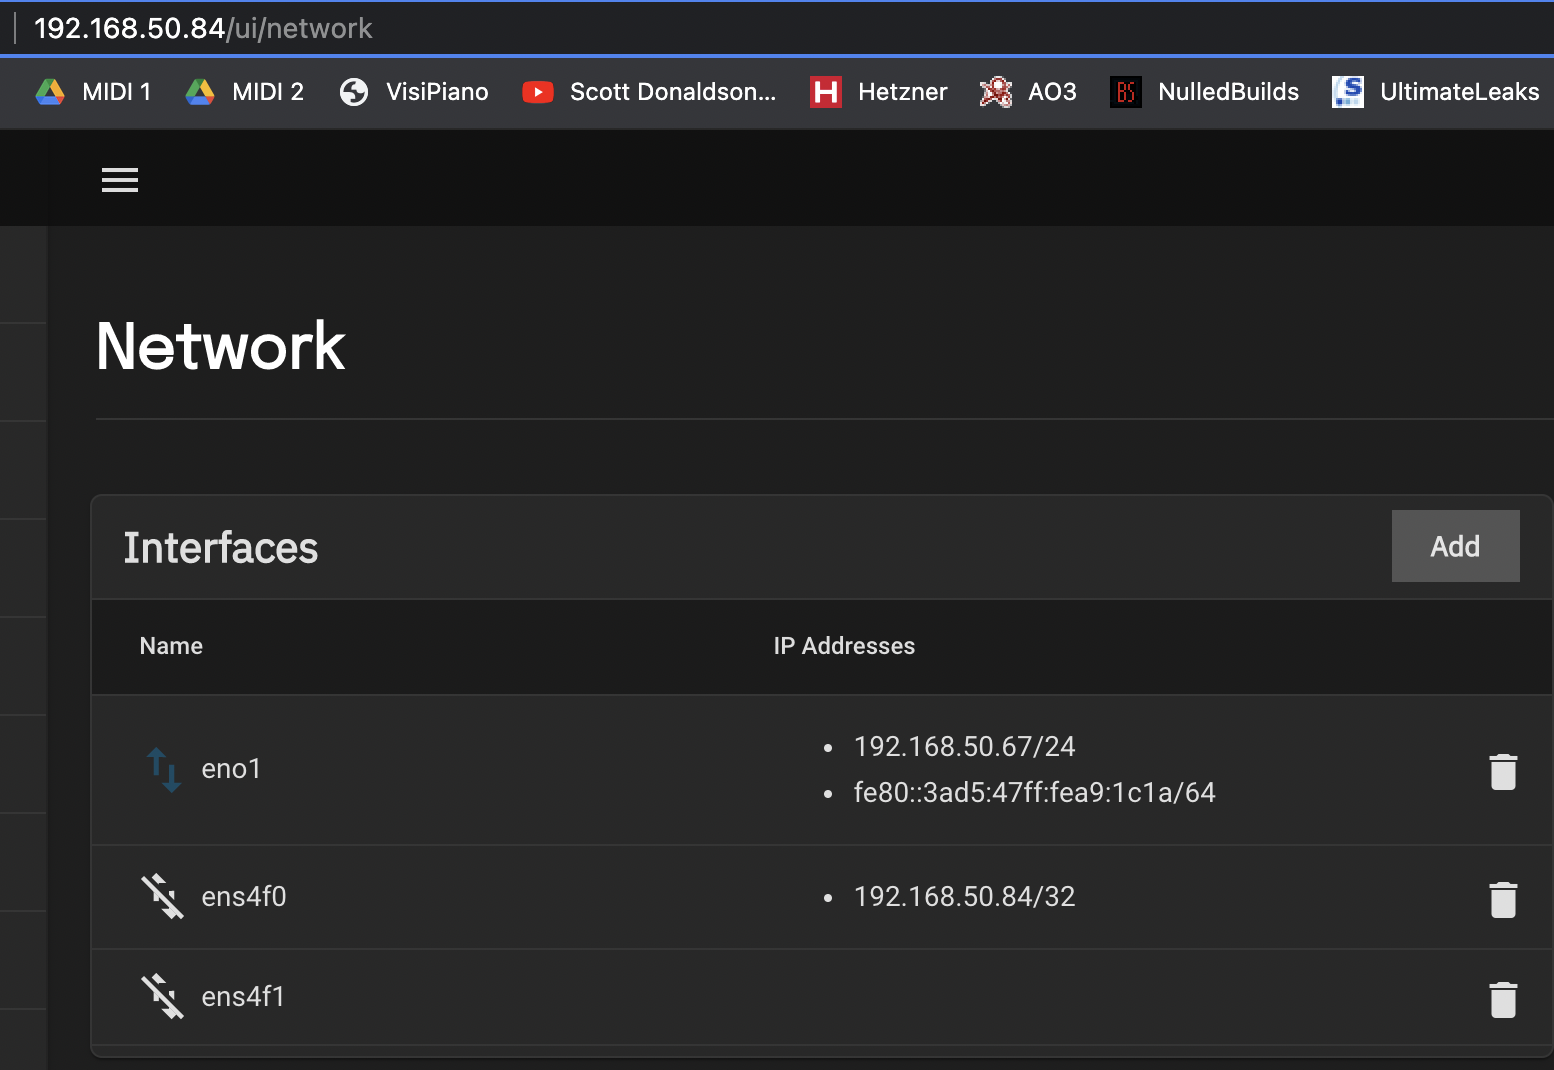Delete the ens4f0 interface with trash icon
This screenshot has height=1070, width=1554.
[1503, 900]
